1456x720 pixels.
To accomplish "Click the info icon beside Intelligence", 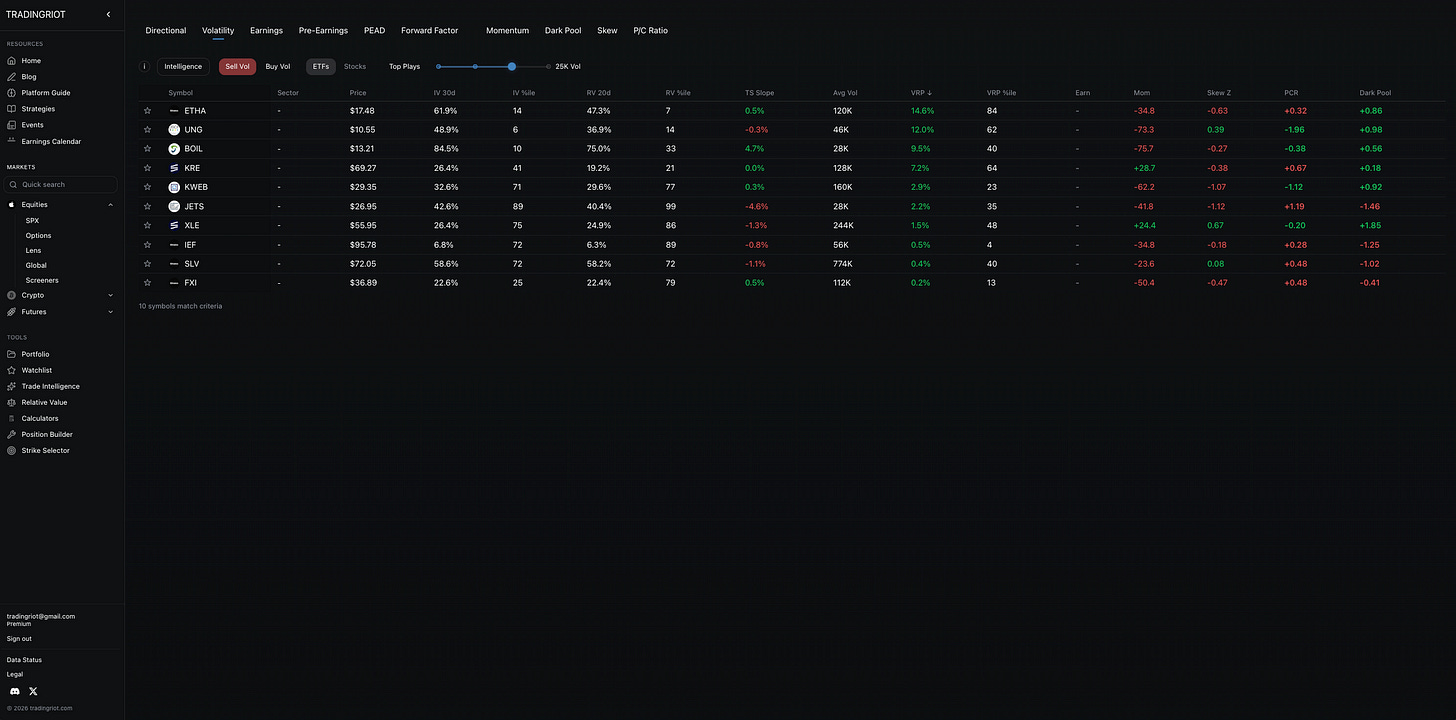I will 144,67.
